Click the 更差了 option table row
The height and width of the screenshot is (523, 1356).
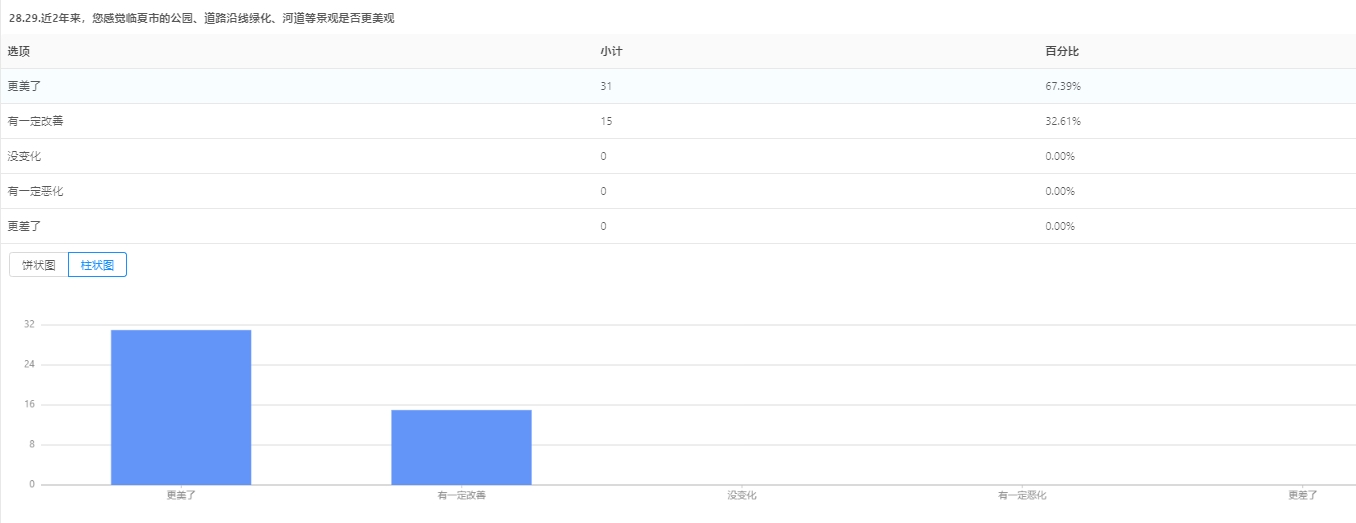click(24, 226)
